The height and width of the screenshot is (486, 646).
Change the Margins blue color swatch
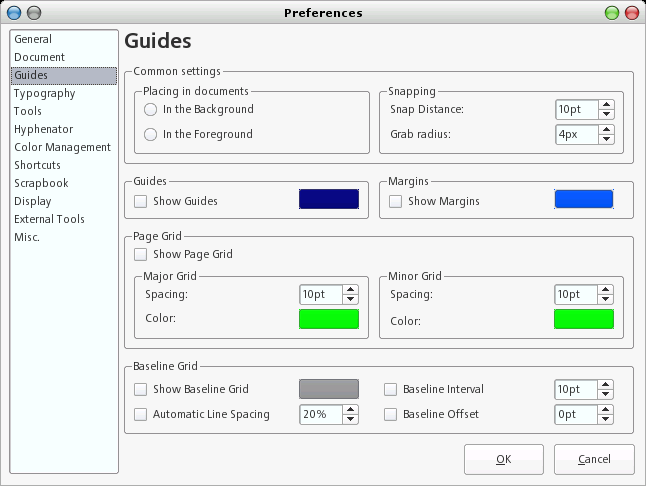(x=584, y=199)
